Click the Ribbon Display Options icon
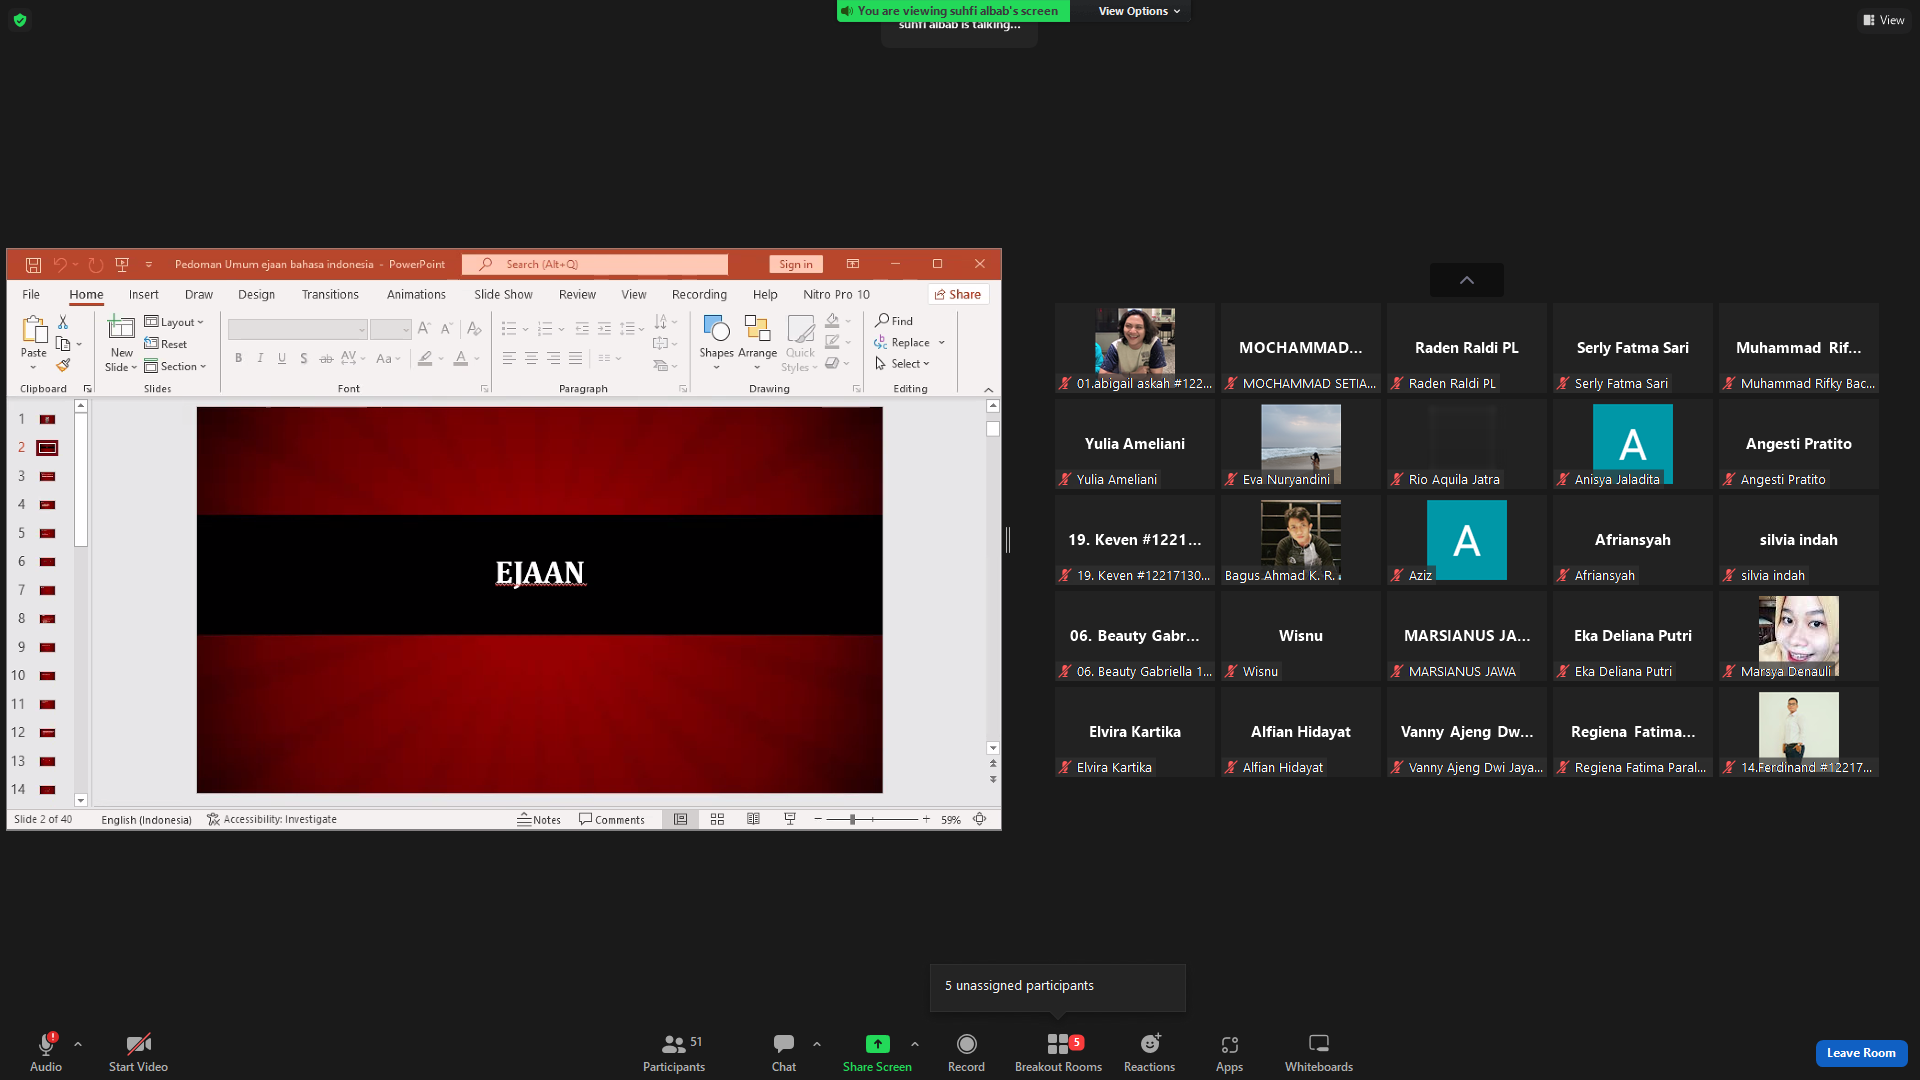Image resolution: width=1920 pixels, height=1080 pixels. click(x=853, y=264)
